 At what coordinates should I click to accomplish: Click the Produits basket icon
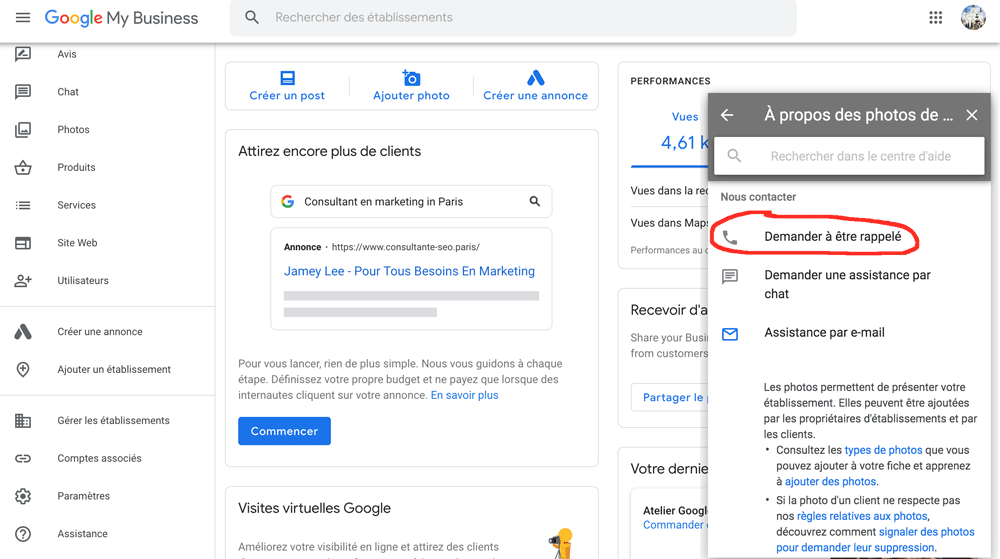pos(23,167)
